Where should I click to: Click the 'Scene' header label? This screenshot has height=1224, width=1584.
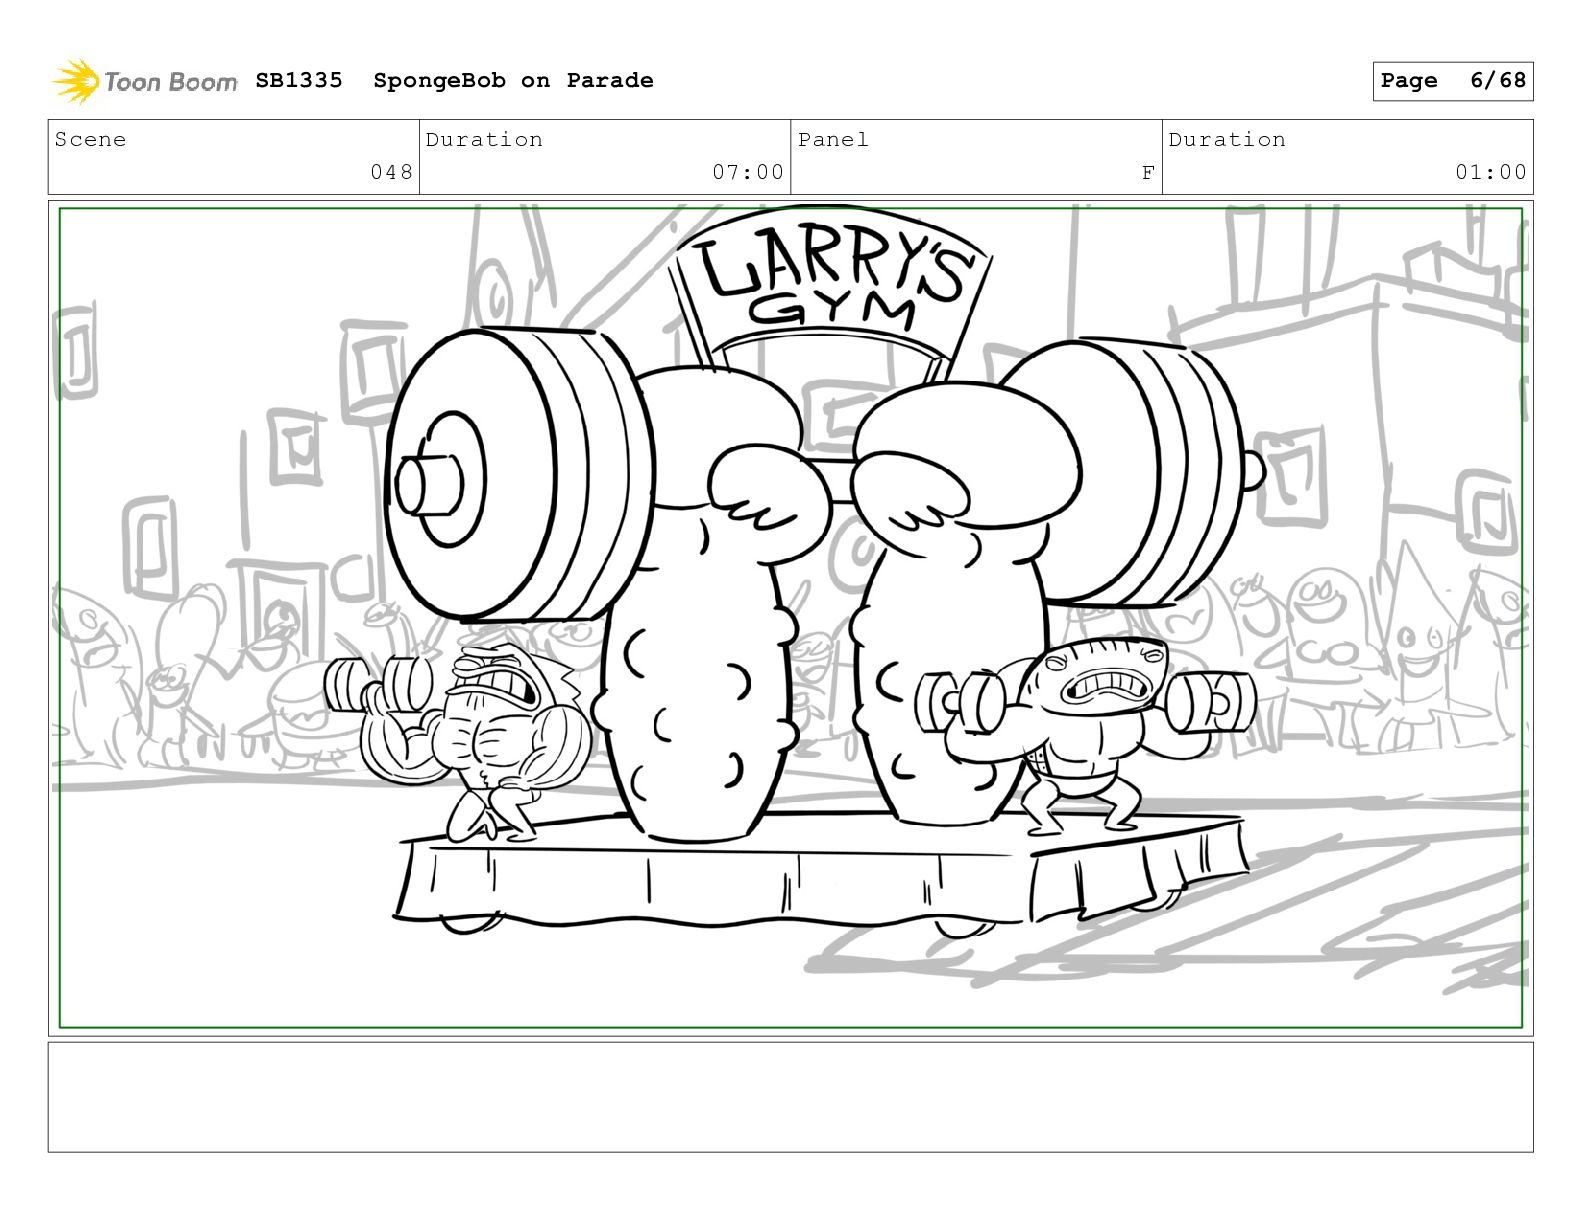tap(91, 140)
